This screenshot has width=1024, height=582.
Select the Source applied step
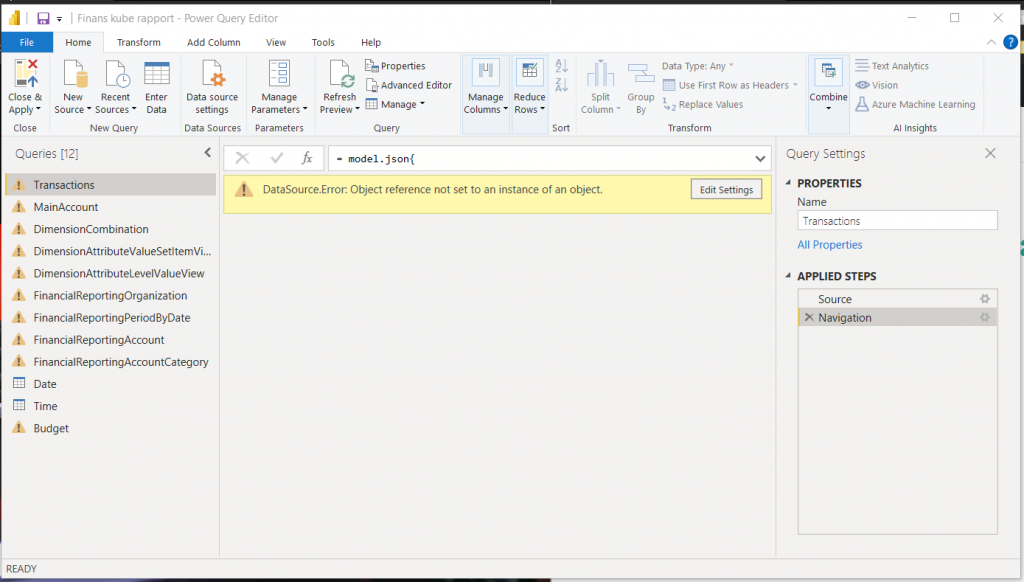[897, 299]
